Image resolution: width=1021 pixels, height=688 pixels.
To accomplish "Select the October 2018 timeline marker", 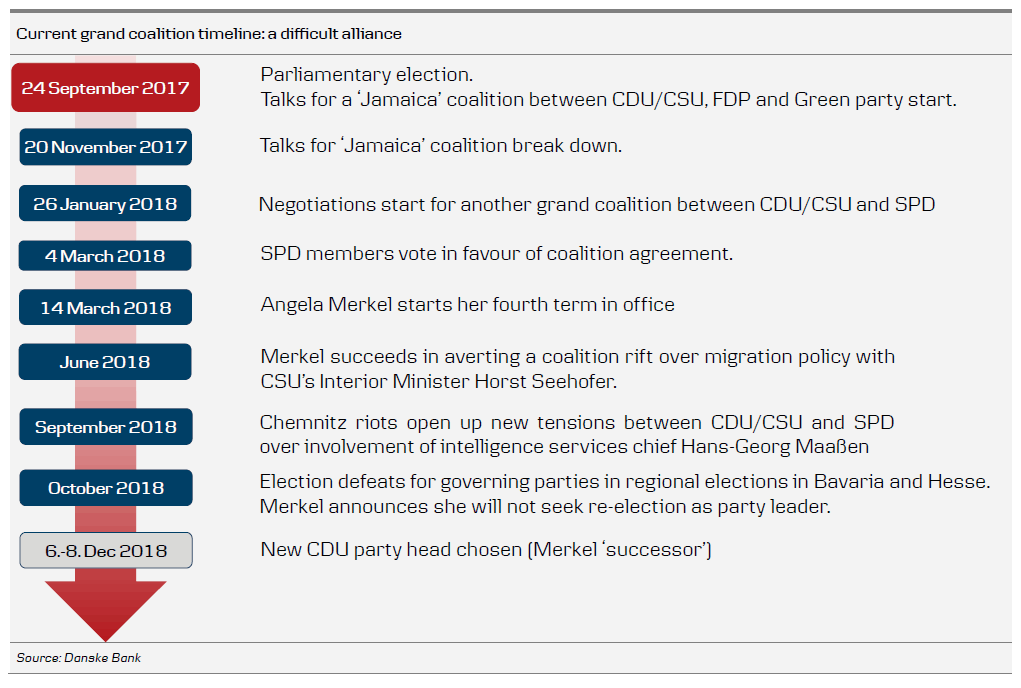I will (x=105, y=488).
